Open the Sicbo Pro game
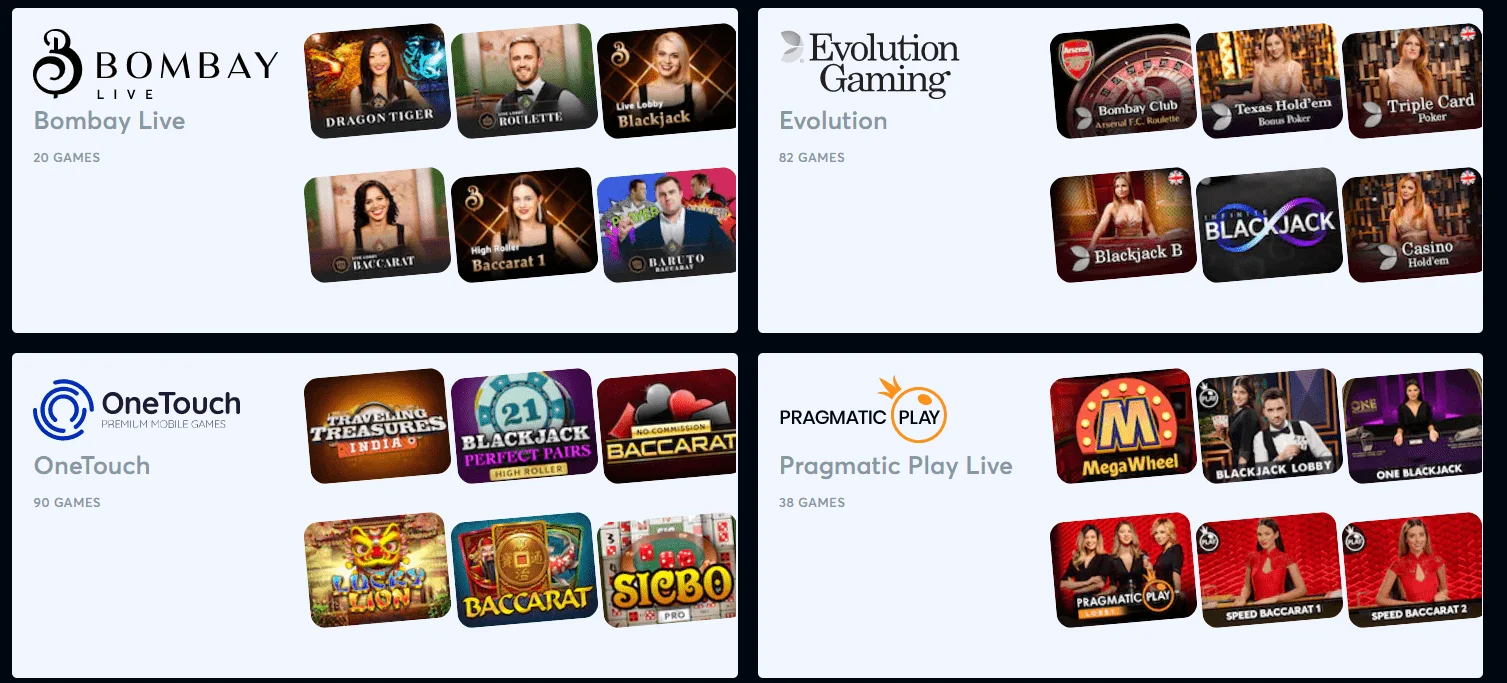The image size is (1507, 683). pyautogui.click(x=666, y=570)
